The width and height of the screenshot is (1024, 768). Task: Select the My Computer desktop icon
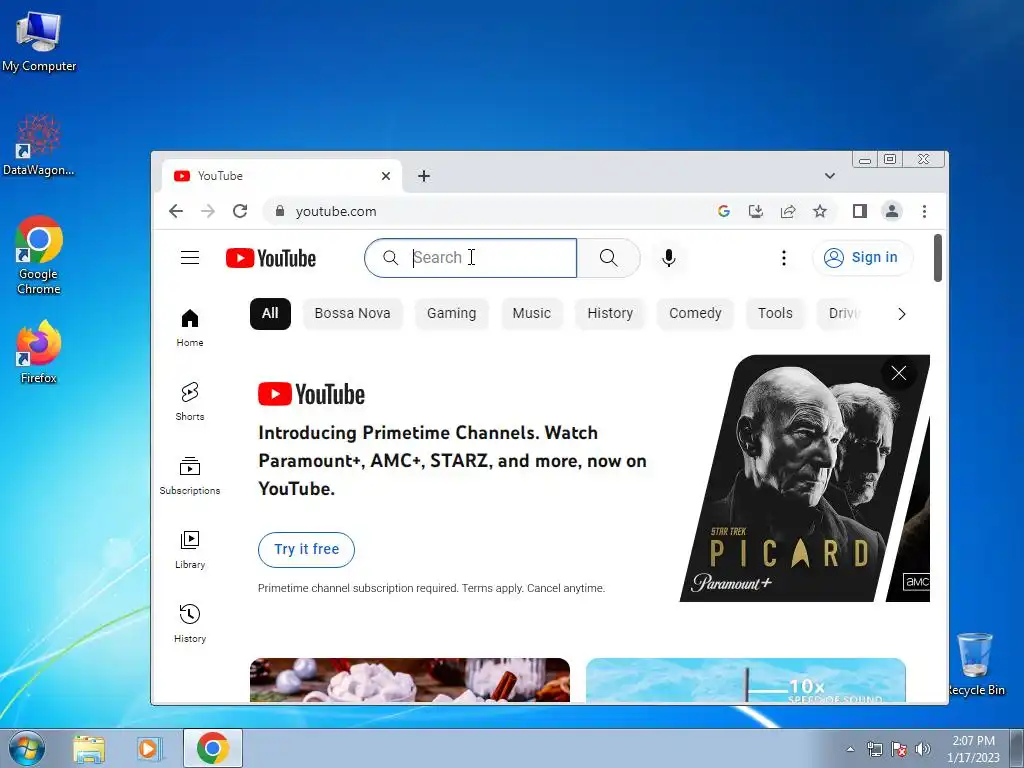click(39, 41)
